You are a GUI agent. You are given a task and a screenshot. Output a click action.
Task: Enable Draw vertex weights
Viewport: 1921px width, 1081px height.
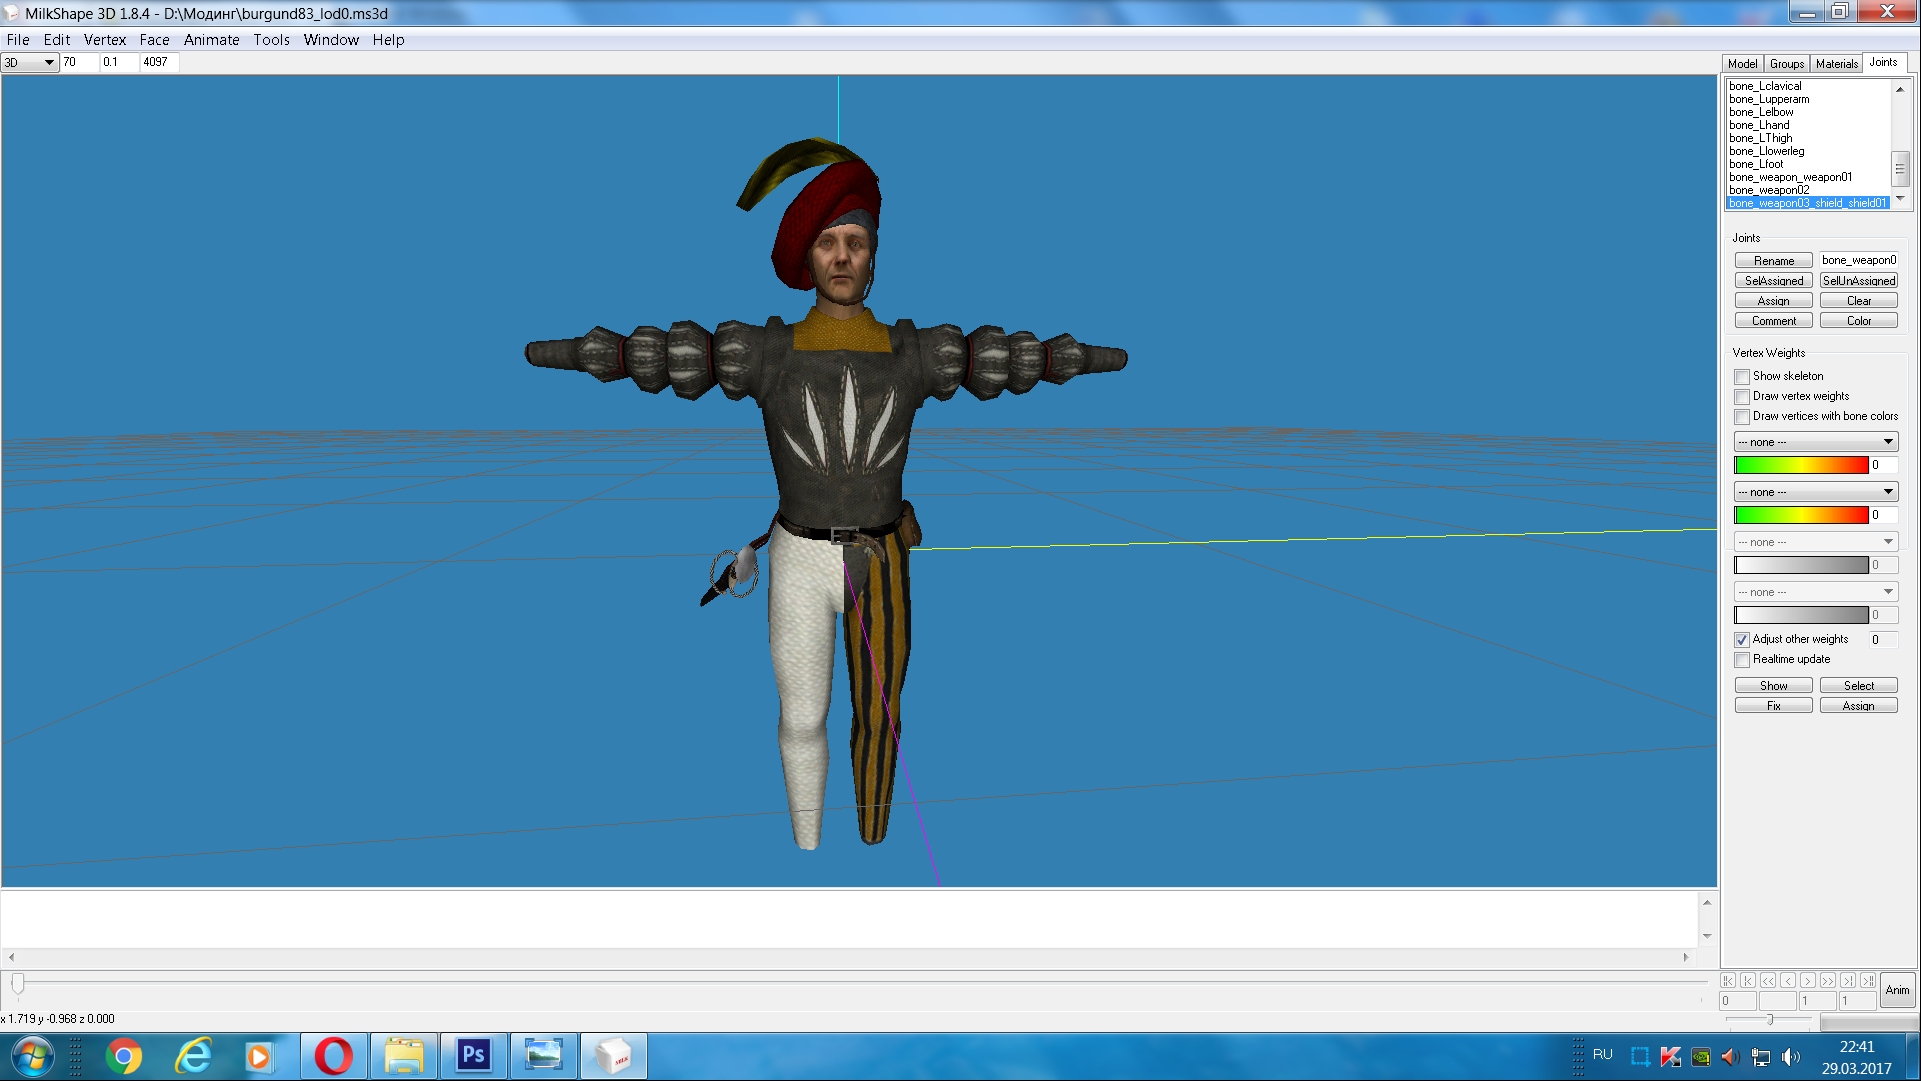pos(1742,397)
